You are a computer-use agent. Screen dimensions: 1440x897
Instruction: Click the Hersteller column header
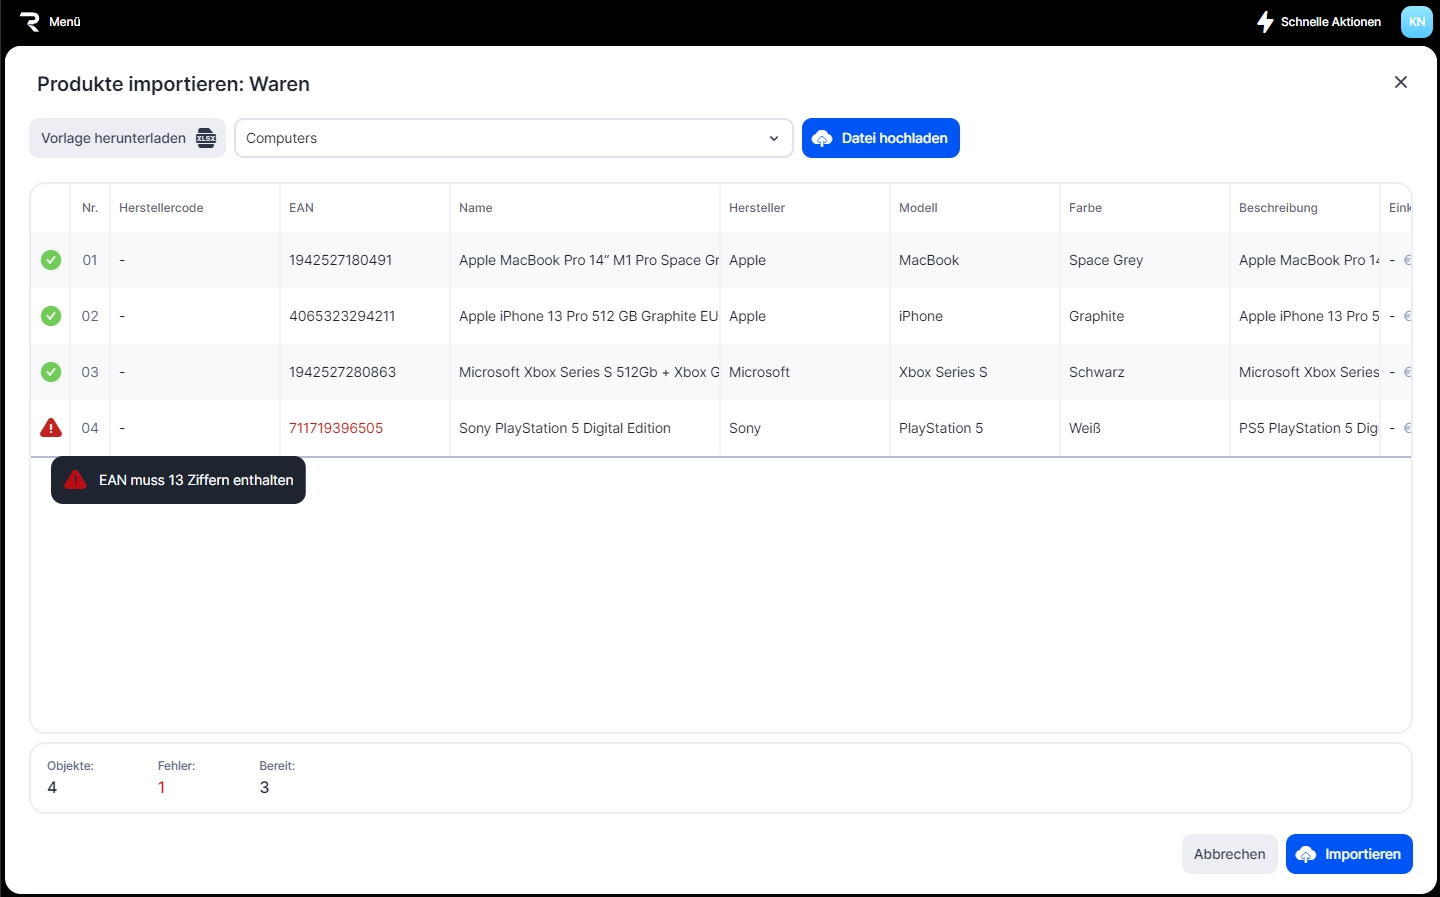click(x=757, y=208)
